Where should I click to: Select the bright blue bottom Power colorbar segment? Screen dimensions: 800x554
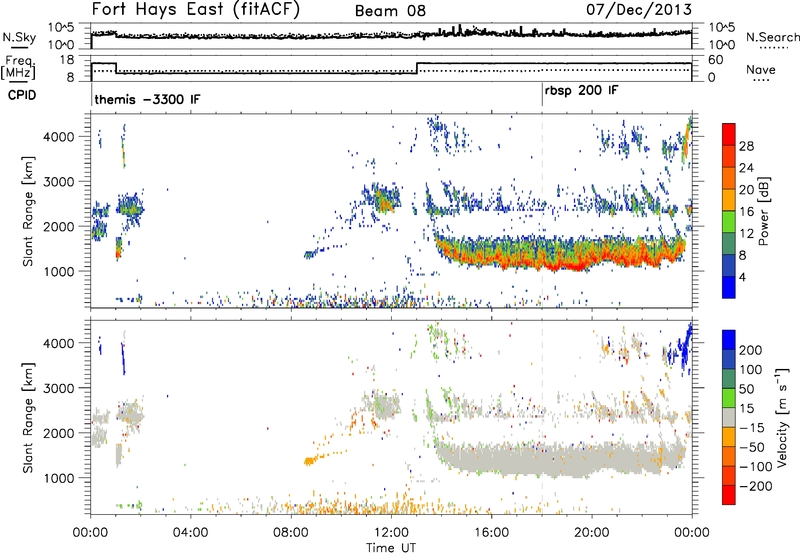point(729,287)
